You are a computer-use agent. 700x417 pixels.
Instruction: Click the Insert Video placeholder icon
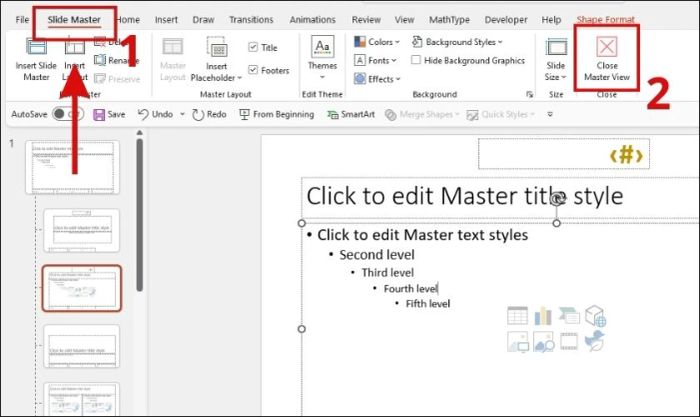tap(569, 342)
